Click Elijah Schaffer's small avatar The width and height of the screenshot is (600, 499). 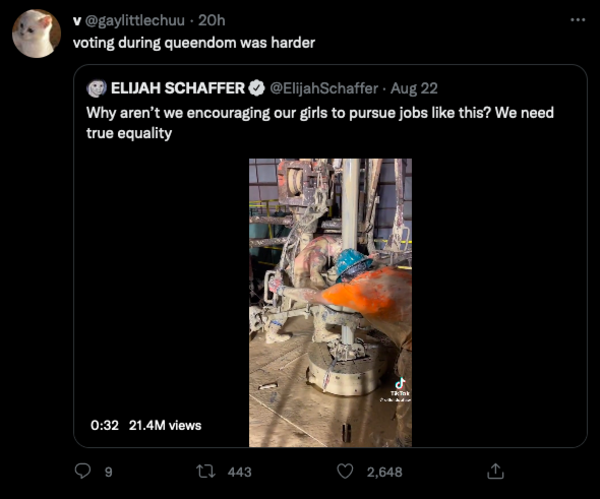97,88
